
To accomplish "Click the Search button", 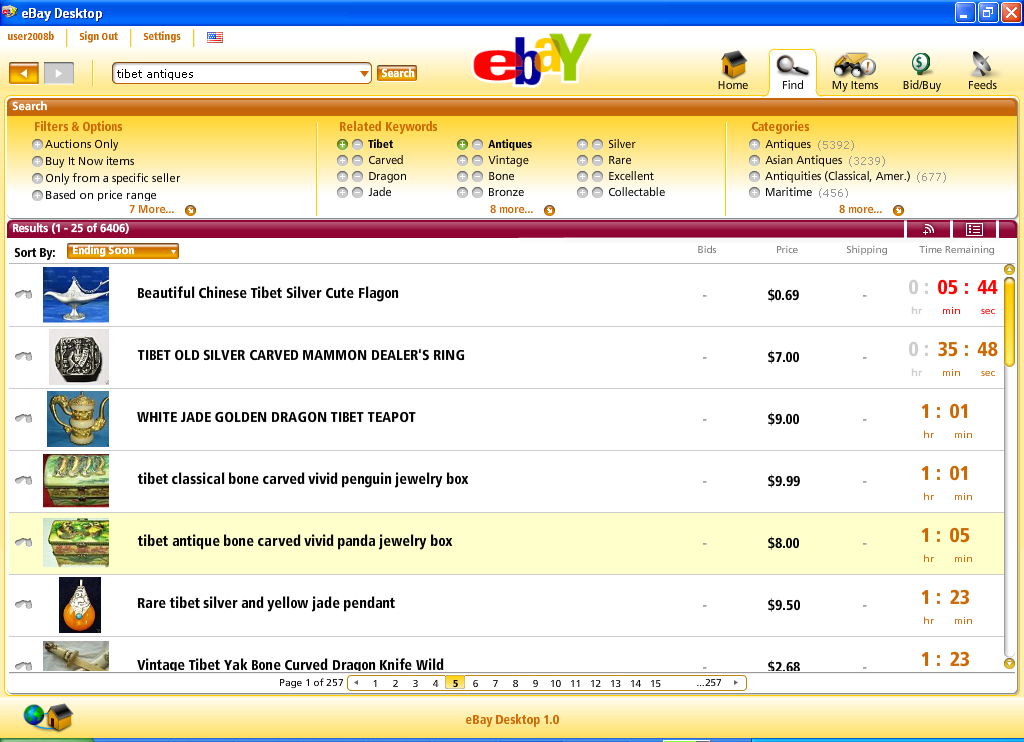I will tap(397, 73).
